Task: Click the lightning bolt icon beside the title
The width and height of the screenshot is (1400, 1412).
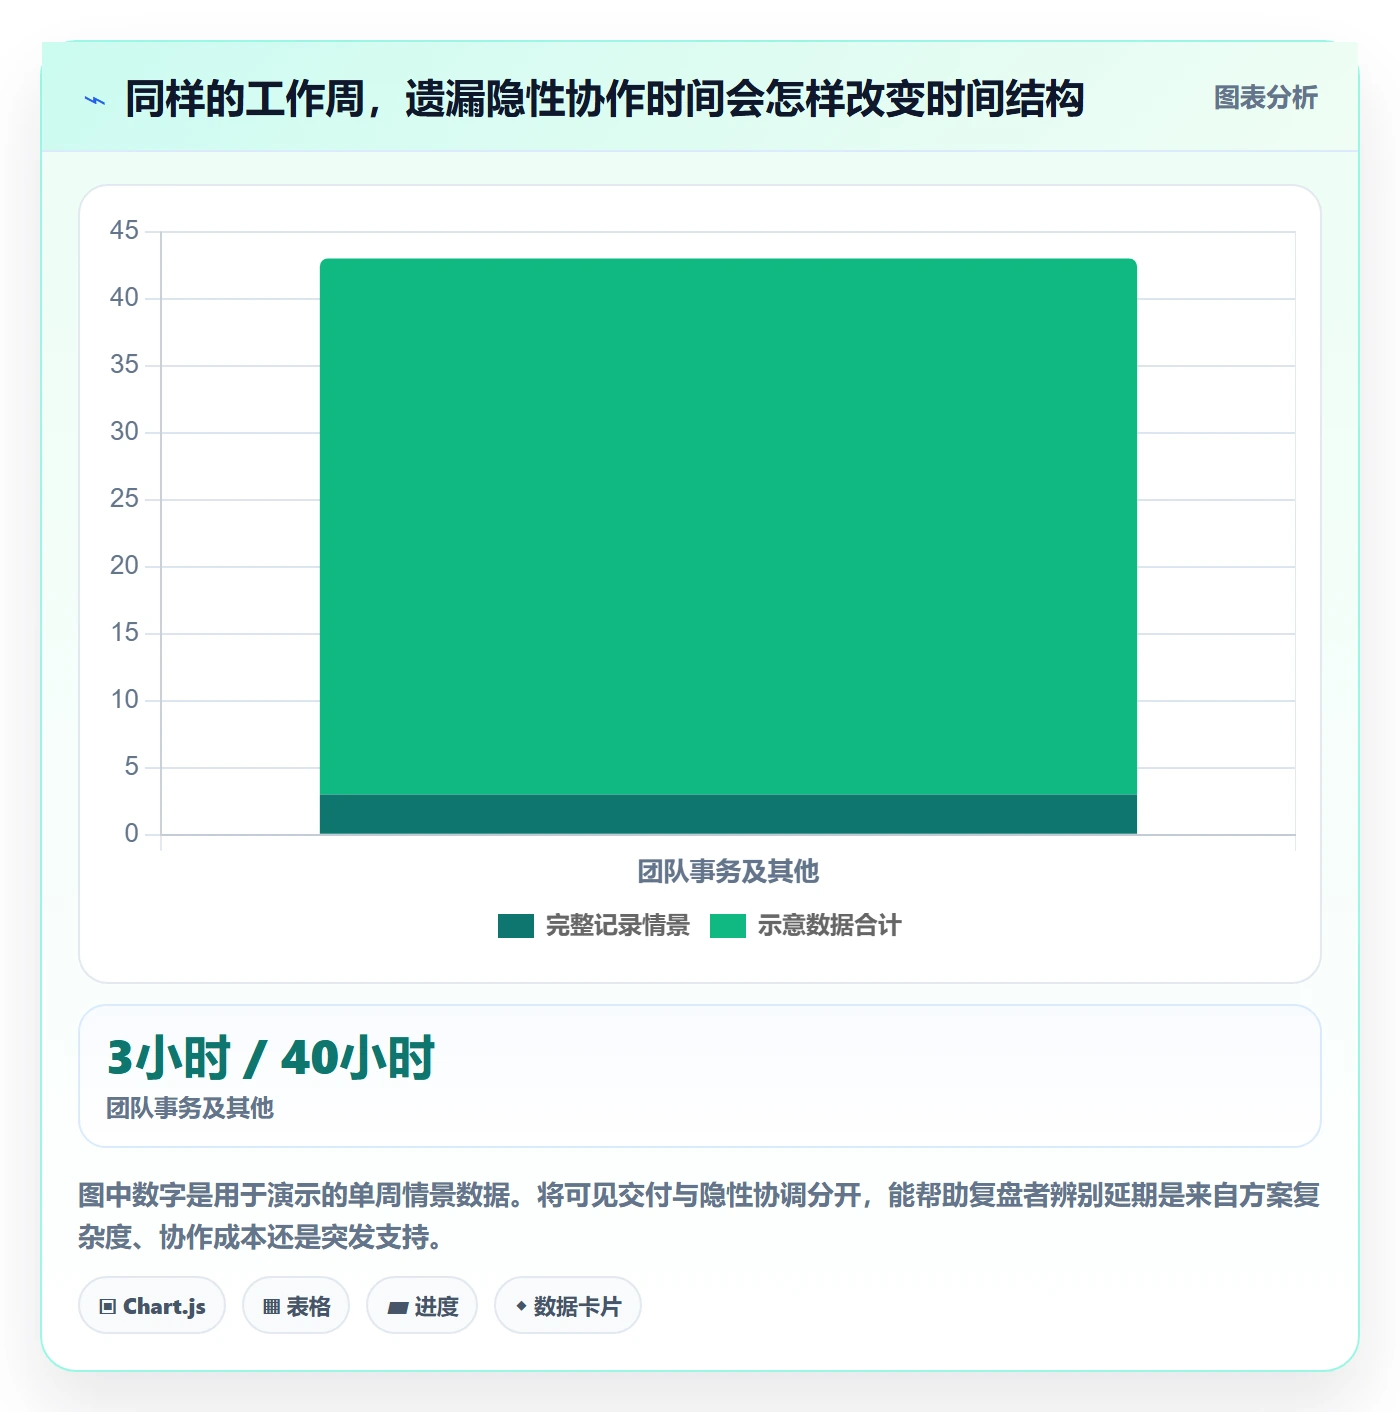Action: click(95, 100)
